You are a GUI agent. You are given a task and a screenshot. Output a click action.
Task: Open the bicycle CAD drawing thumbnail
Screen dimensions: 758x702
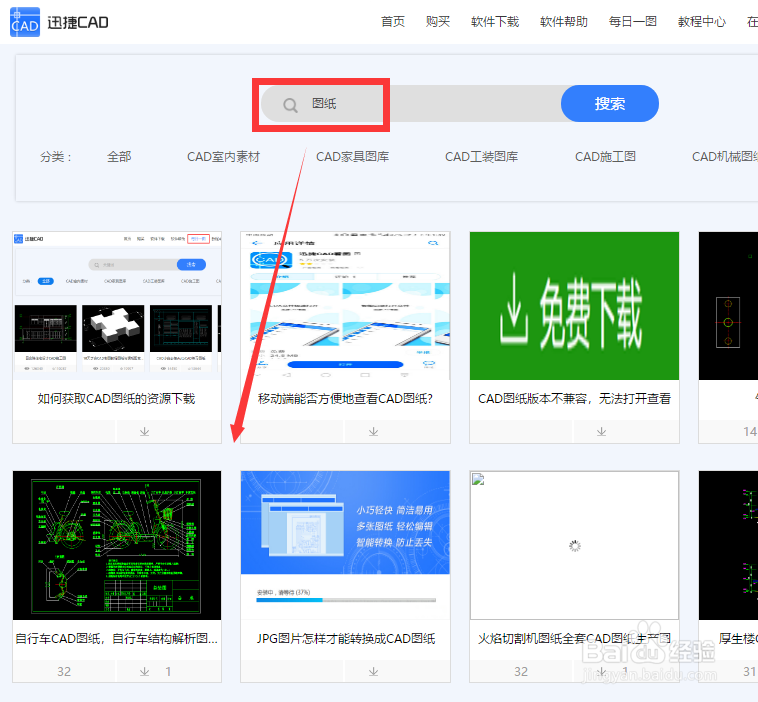(x=117, y=545)
